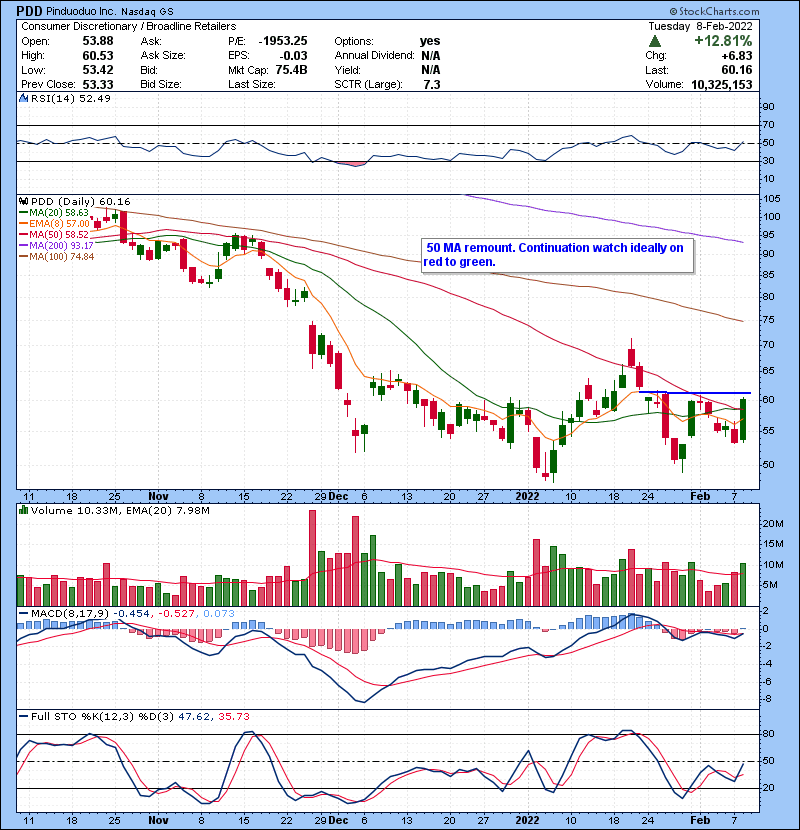
Task: Click the Options value yes
Action: click(430, 41)
